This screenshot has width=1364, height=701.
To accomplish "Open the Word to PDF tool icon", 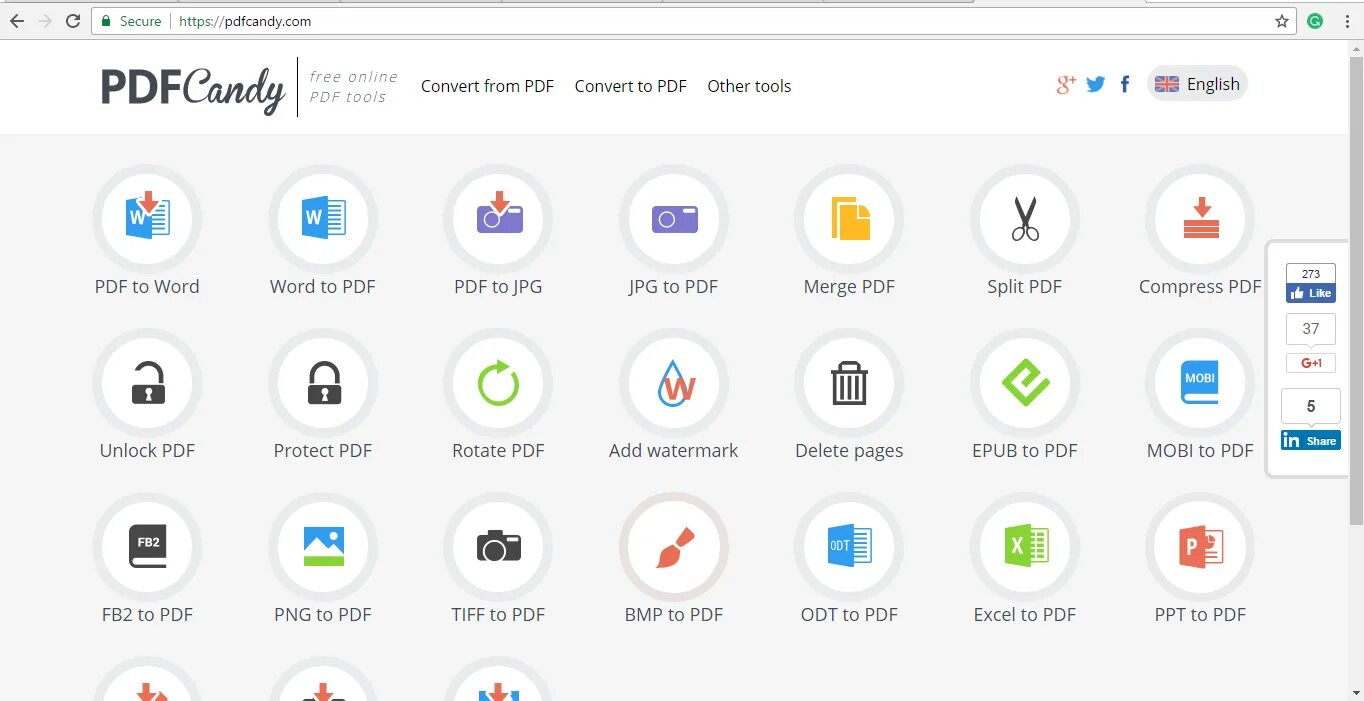I will (323, 219).
